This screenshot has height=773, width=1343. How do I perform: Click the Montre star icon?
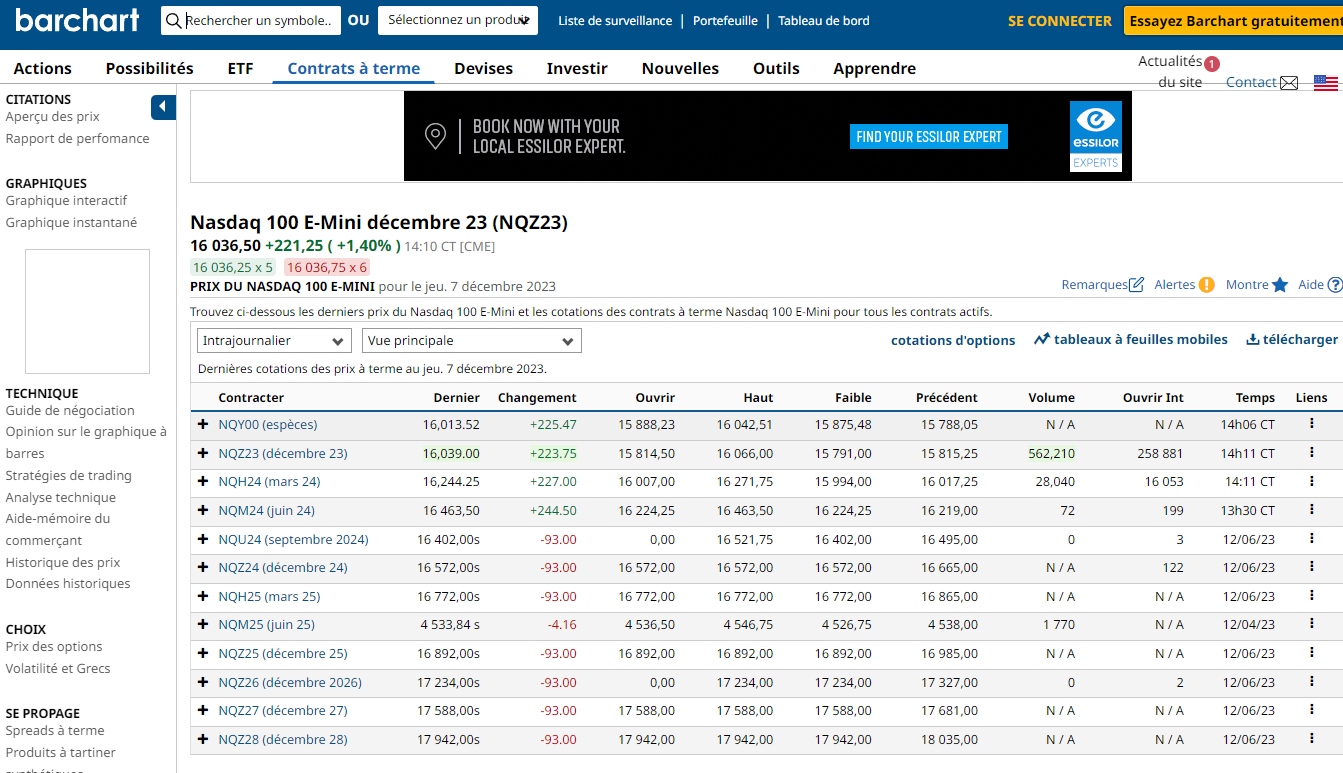tap(1280, 285)
